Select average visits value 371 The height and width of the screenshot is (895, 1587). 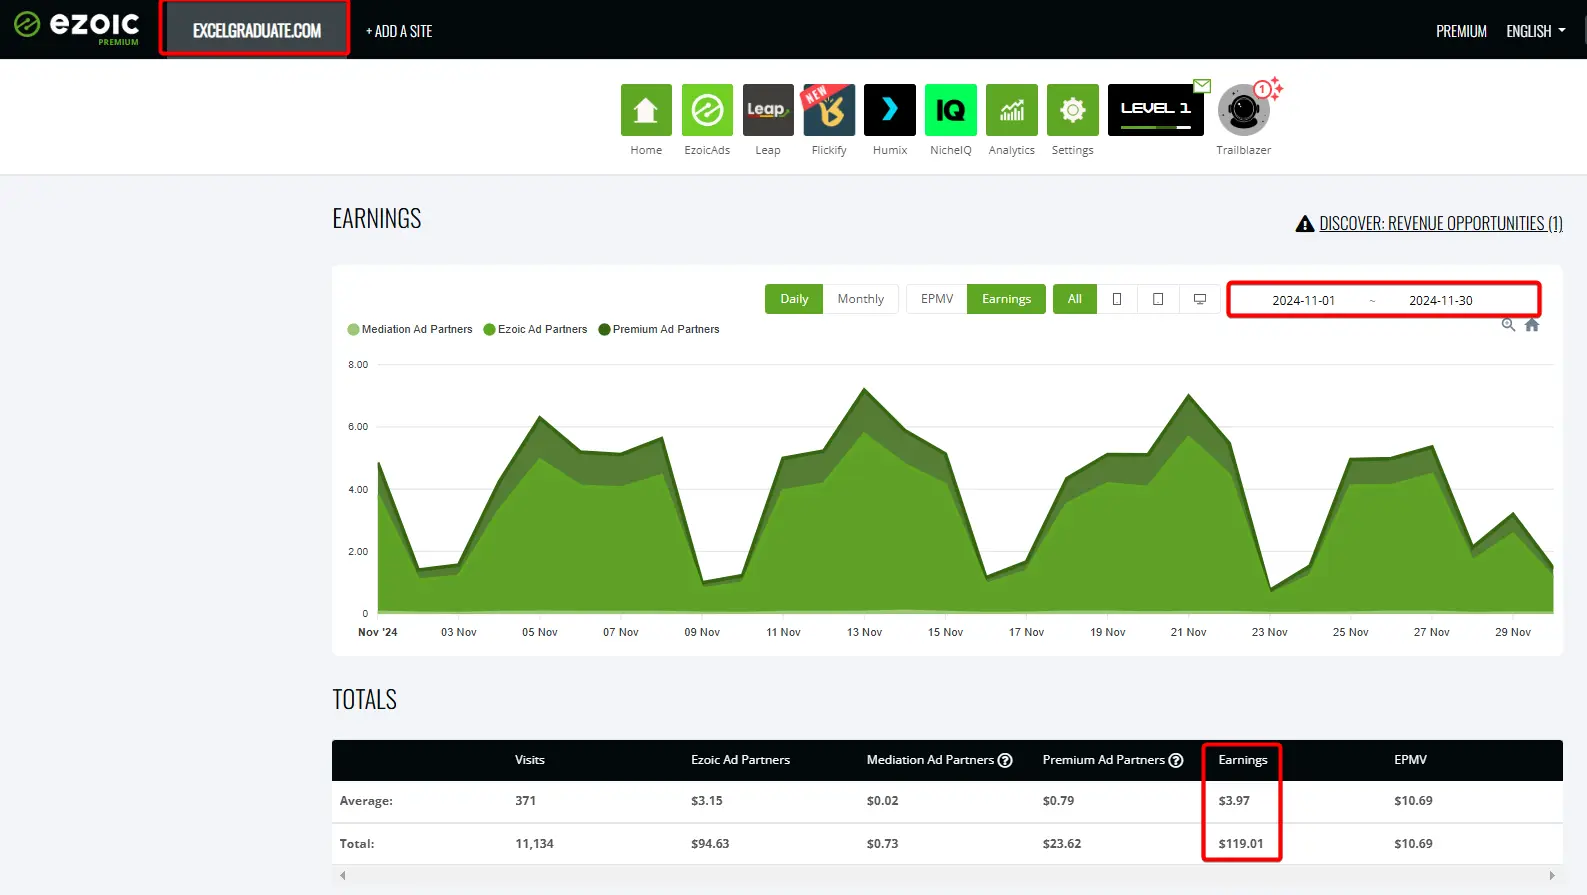(526, 801)
